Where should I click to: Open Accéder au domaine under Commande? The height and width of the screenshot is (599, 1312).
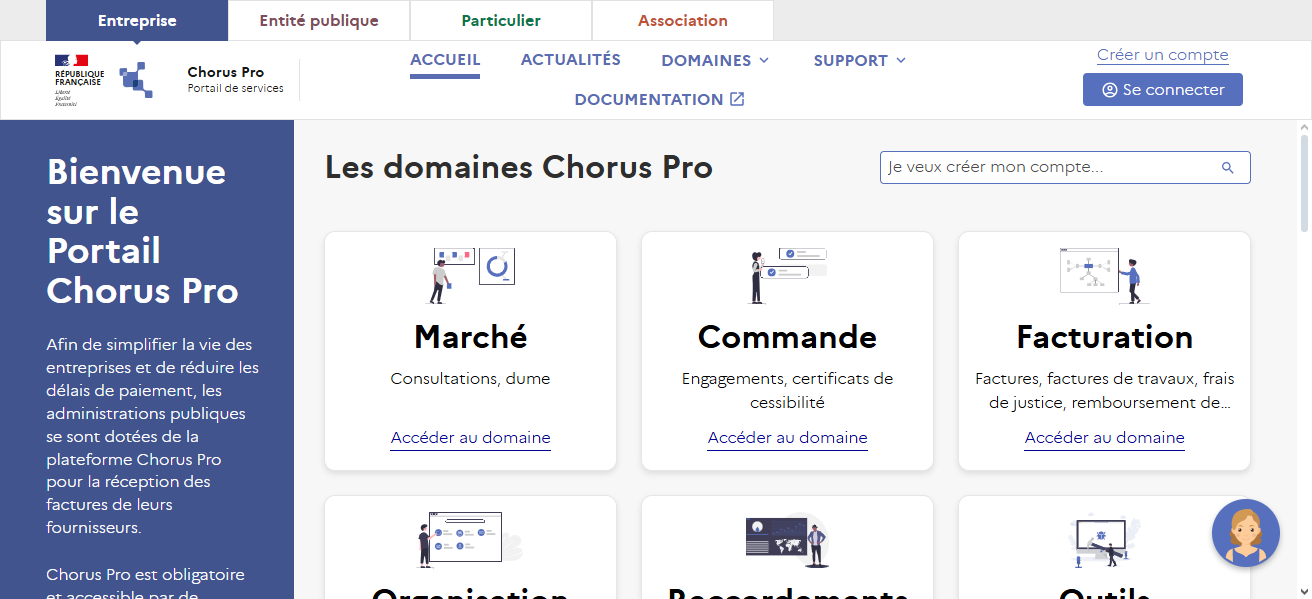(788, 438)
